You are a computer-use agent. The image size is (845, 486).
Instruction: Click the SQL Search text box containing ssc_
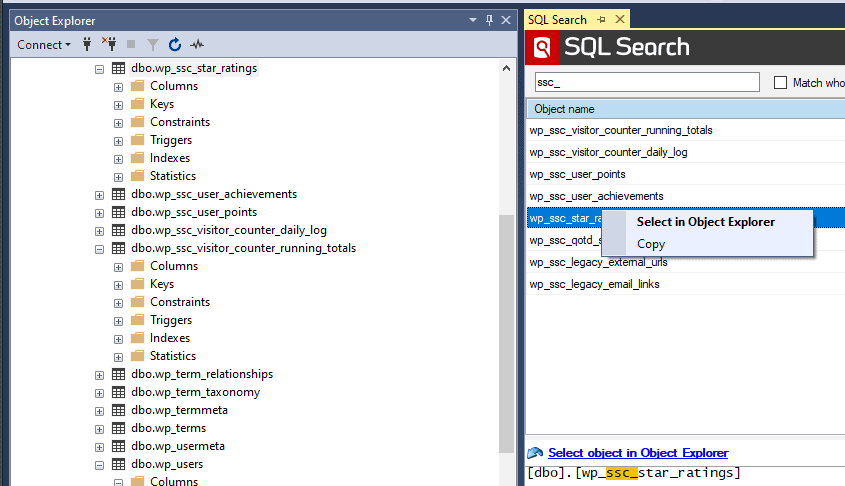(x=647, y=82)
